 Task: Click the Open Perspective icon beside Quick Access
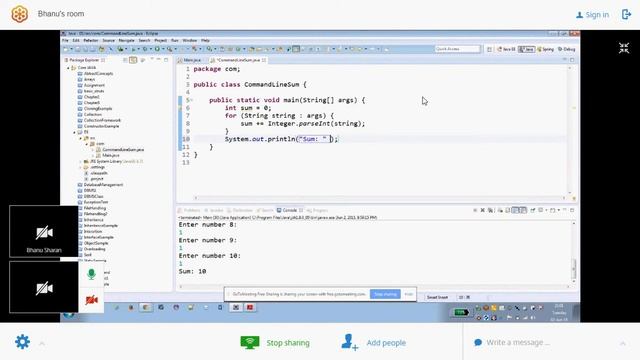[x=489, y=49]
